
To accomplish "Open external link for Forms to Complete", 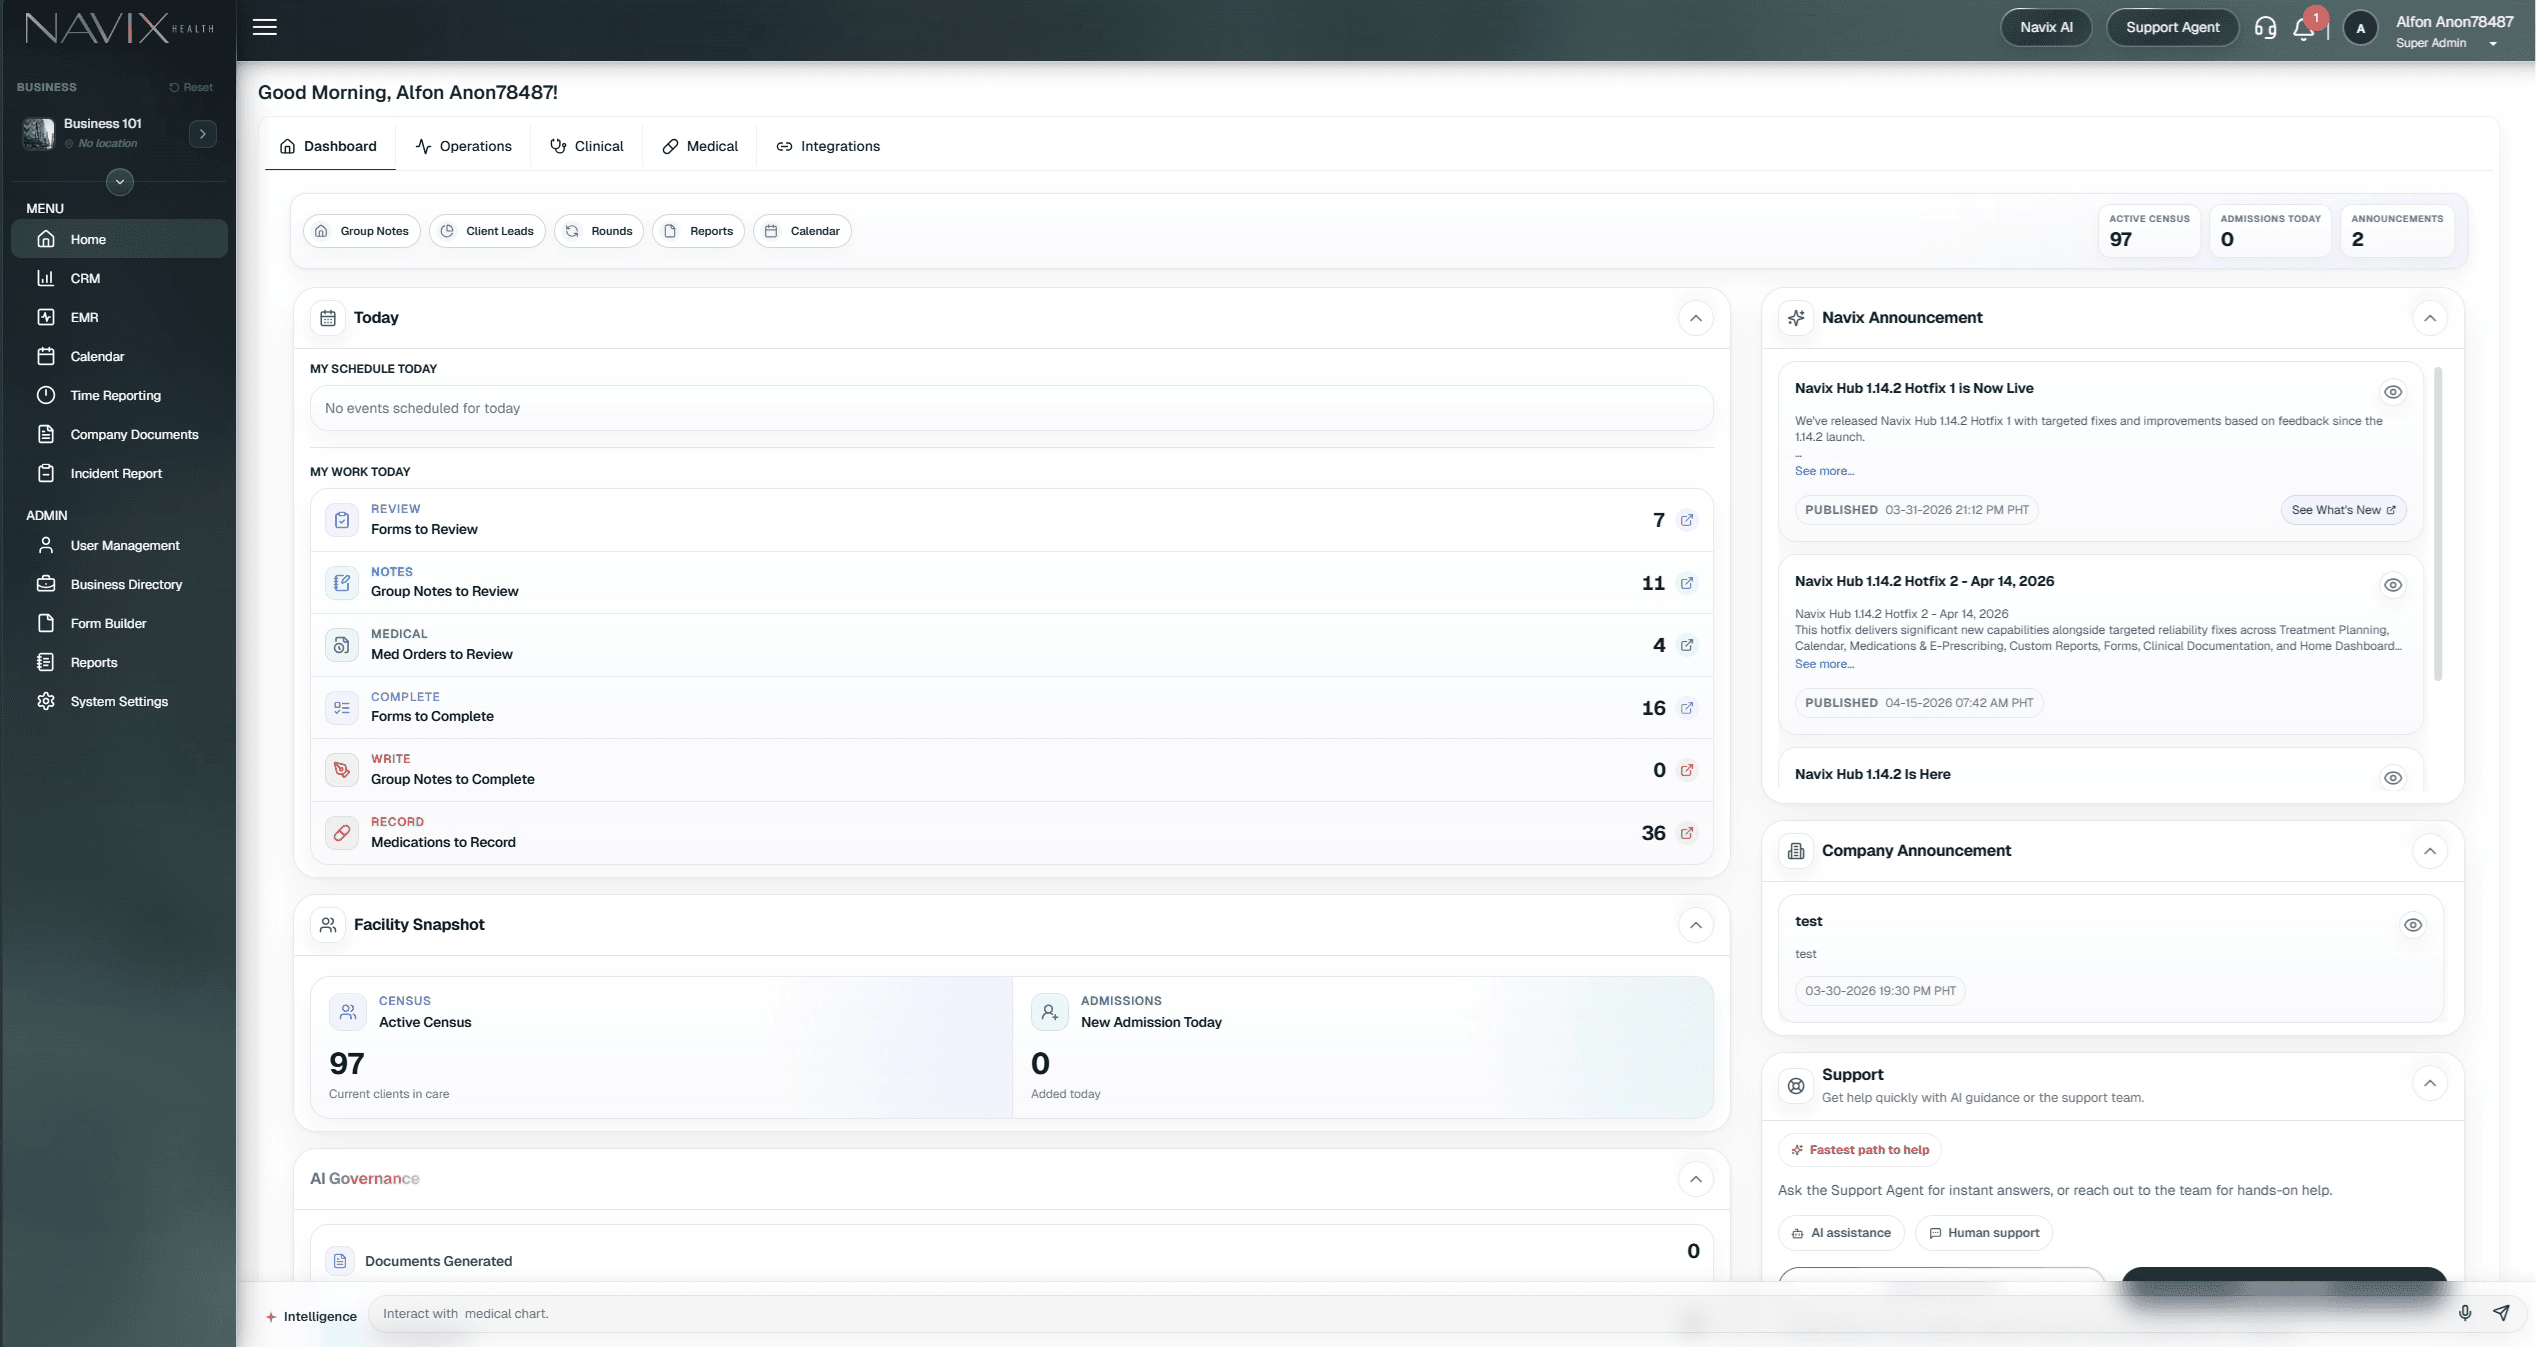I will [1687, 708].
